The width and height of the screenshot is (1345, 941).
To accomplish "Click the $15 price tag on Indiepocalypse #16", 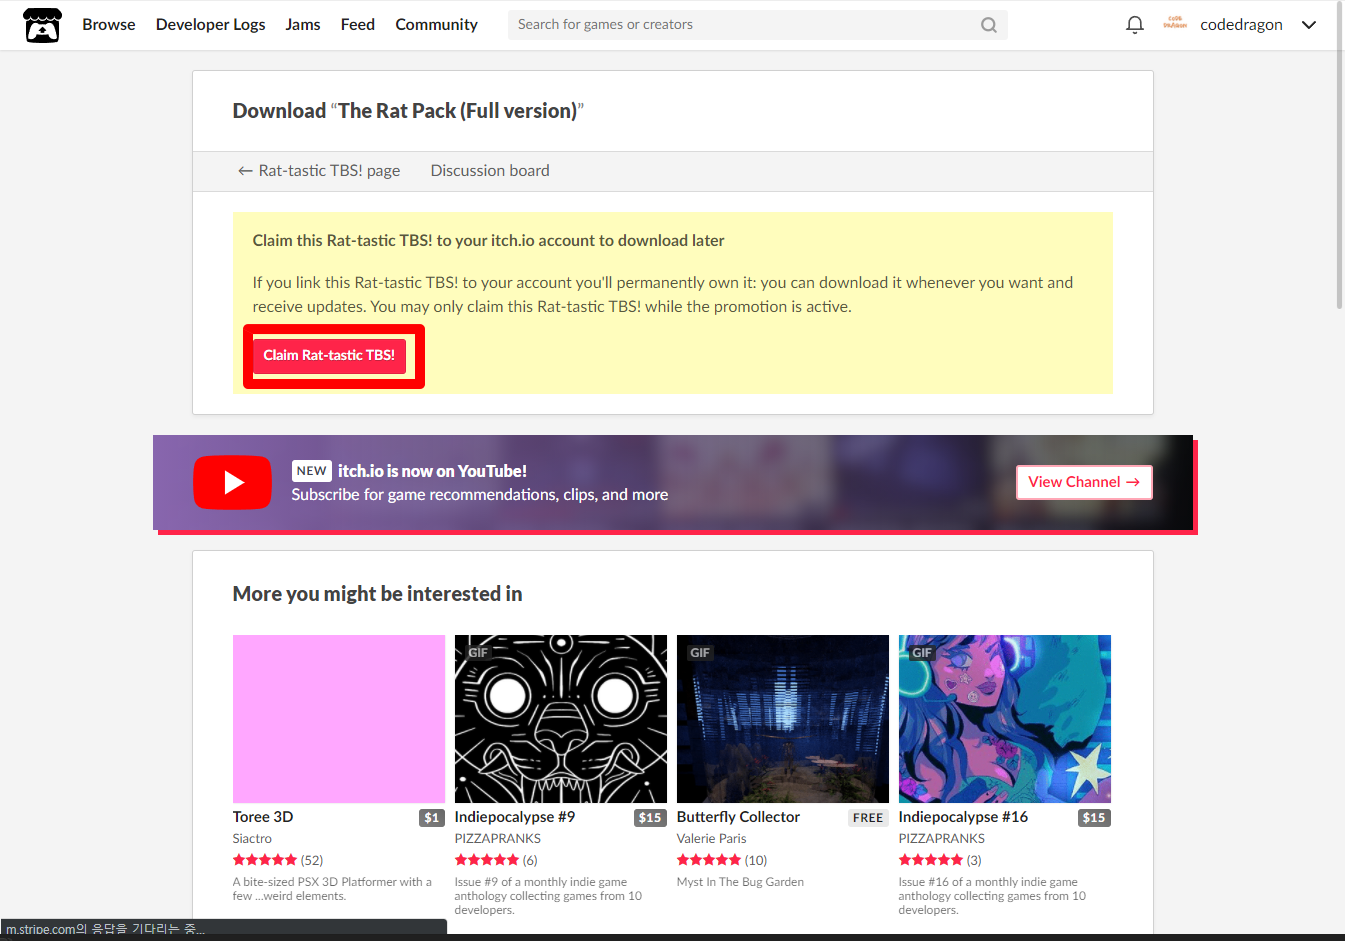I will (1095, 818).
